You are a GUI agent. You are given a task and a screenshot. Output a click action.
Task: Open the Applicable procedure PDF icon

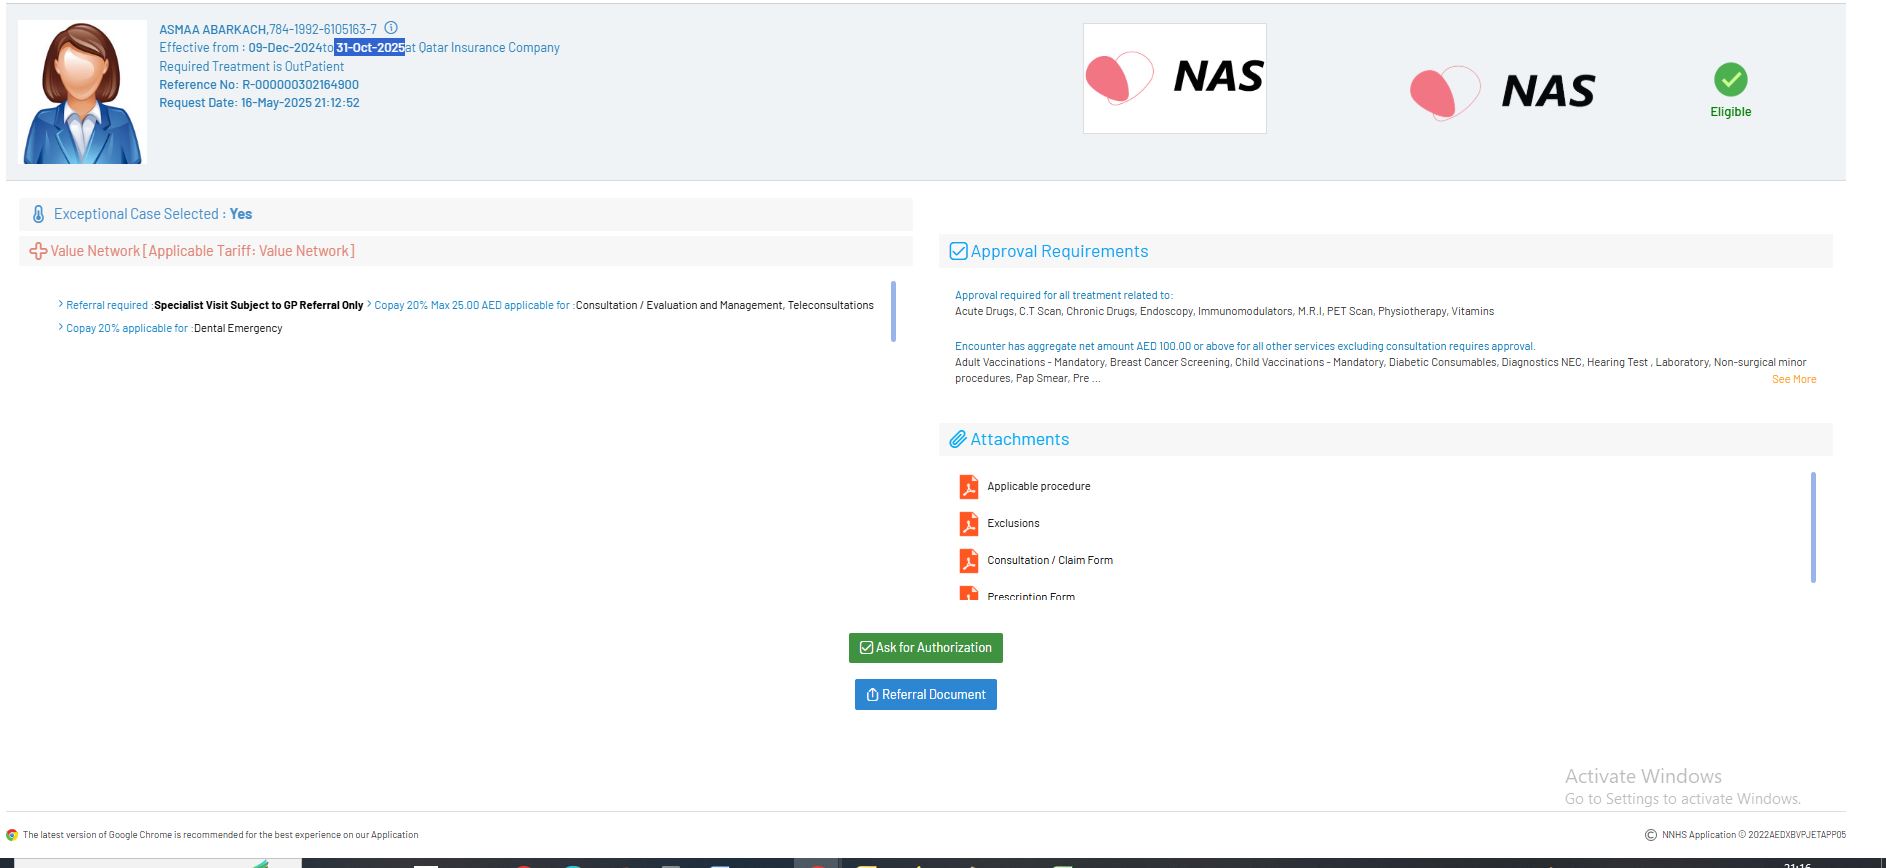pos(968,487)
